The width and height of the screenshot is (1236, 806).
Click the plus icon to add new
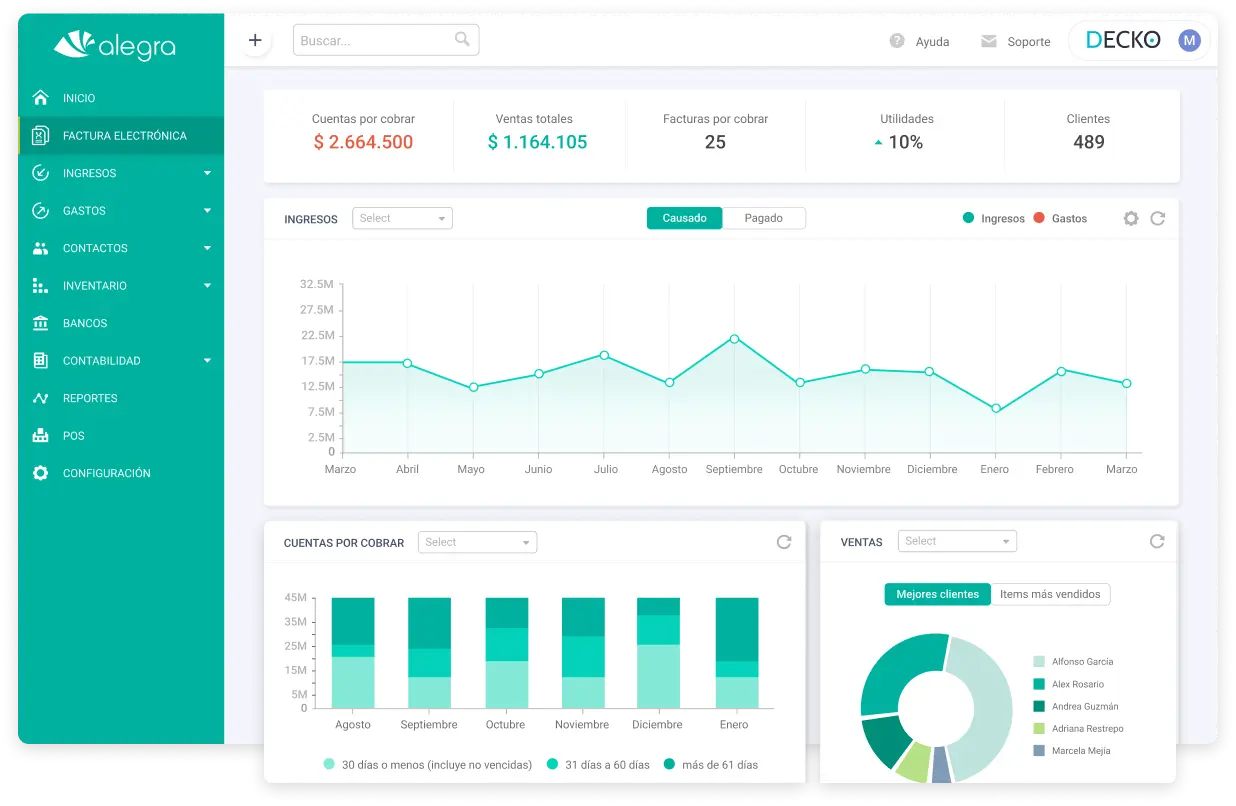tap(255, 41)
